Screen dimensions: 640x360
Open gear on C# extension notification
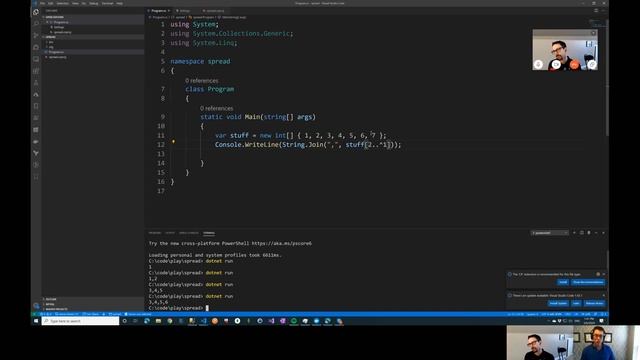(598, 274)
